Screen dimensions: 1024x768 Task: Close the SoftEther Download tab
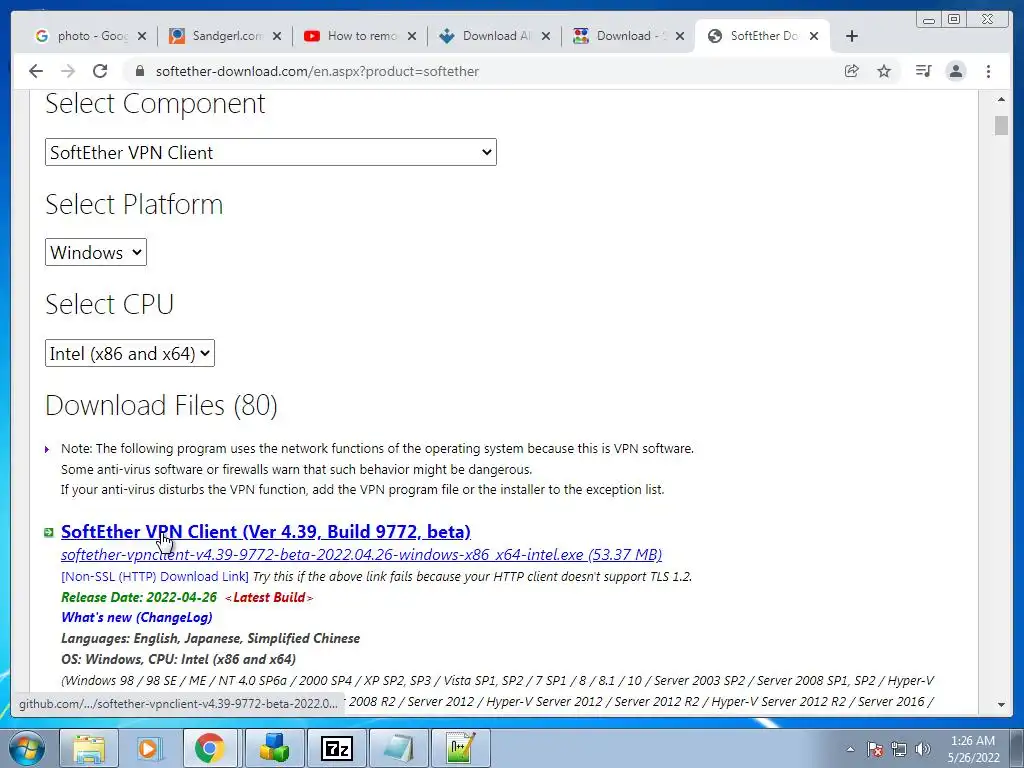(814, 37)
